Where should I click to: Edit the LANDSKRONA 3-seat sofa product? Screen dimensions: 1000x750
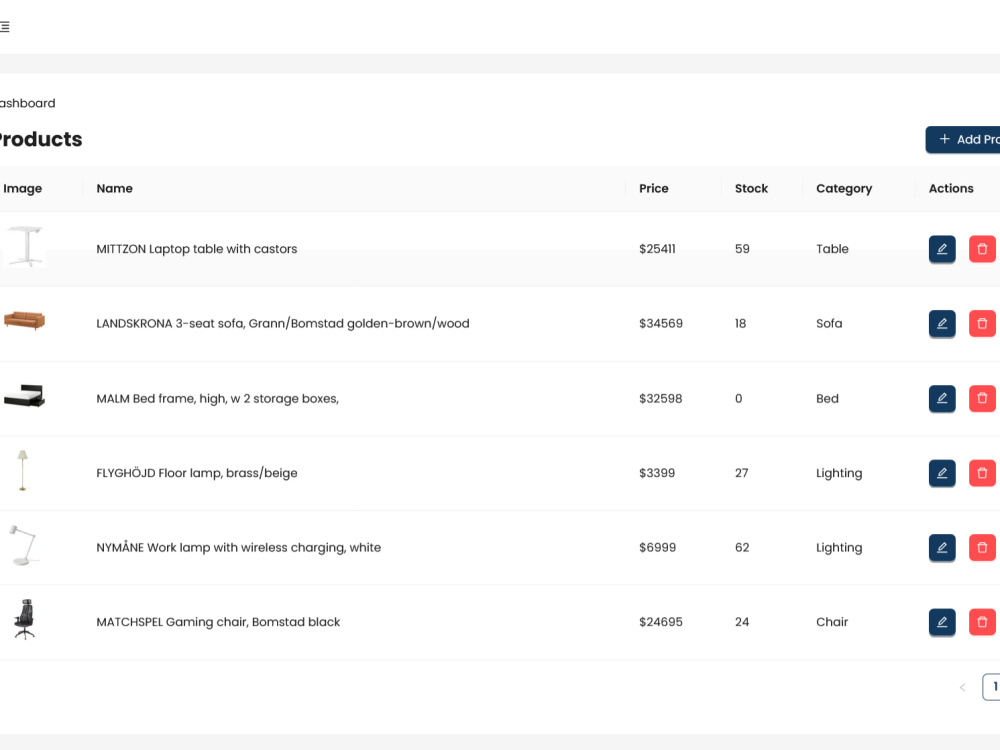click(x=942, y=323)
